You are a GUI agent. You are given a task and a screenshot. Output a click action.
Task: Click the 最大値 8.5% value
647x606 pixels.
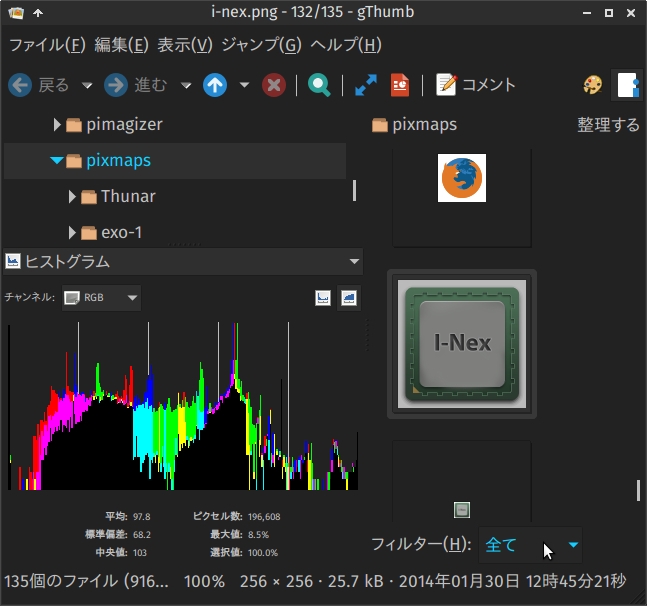coord(258,535)
